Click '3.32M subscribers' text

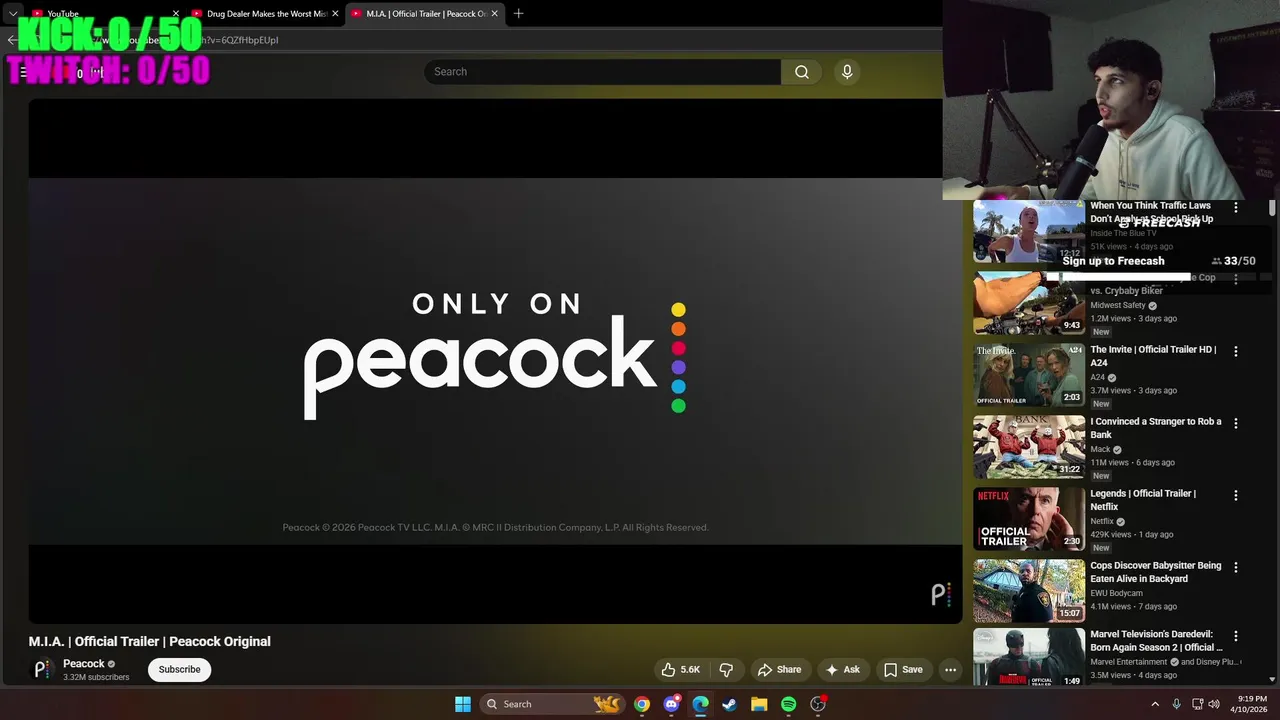tap(96, 678)
